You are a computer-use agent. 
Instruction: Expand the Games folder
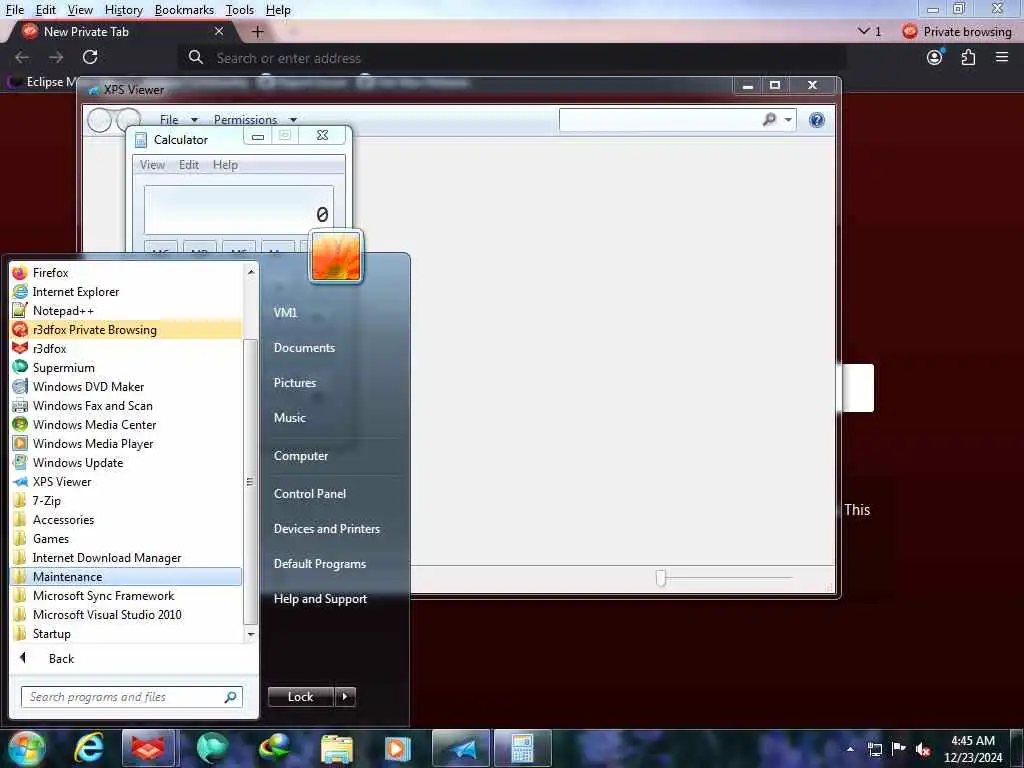(x=126, y=539)
